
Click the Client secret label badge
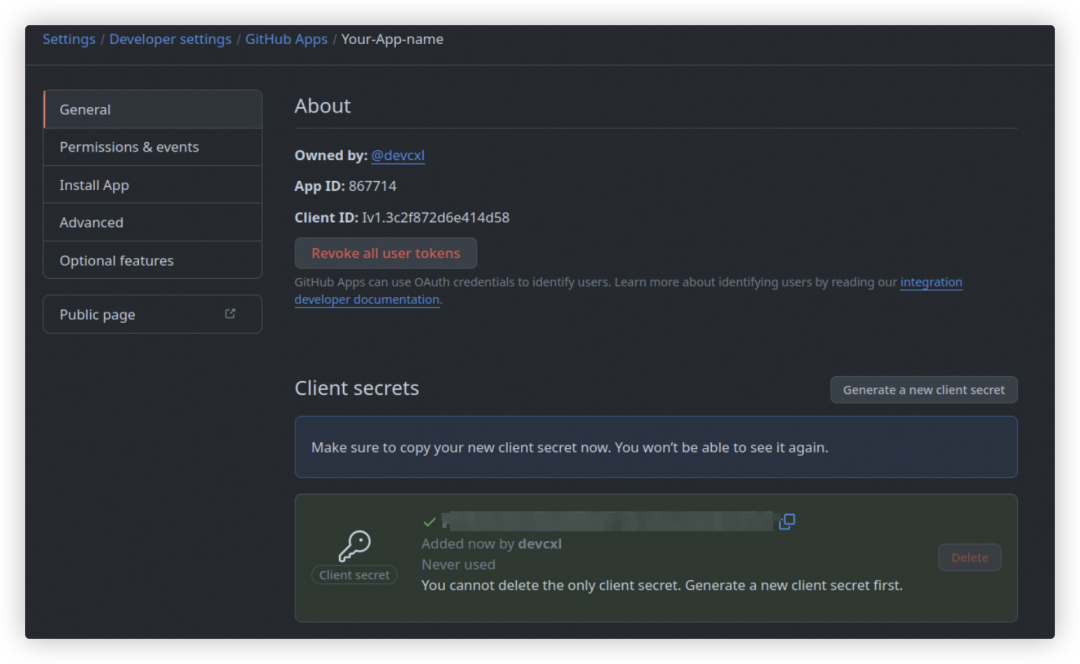[354, 574]
